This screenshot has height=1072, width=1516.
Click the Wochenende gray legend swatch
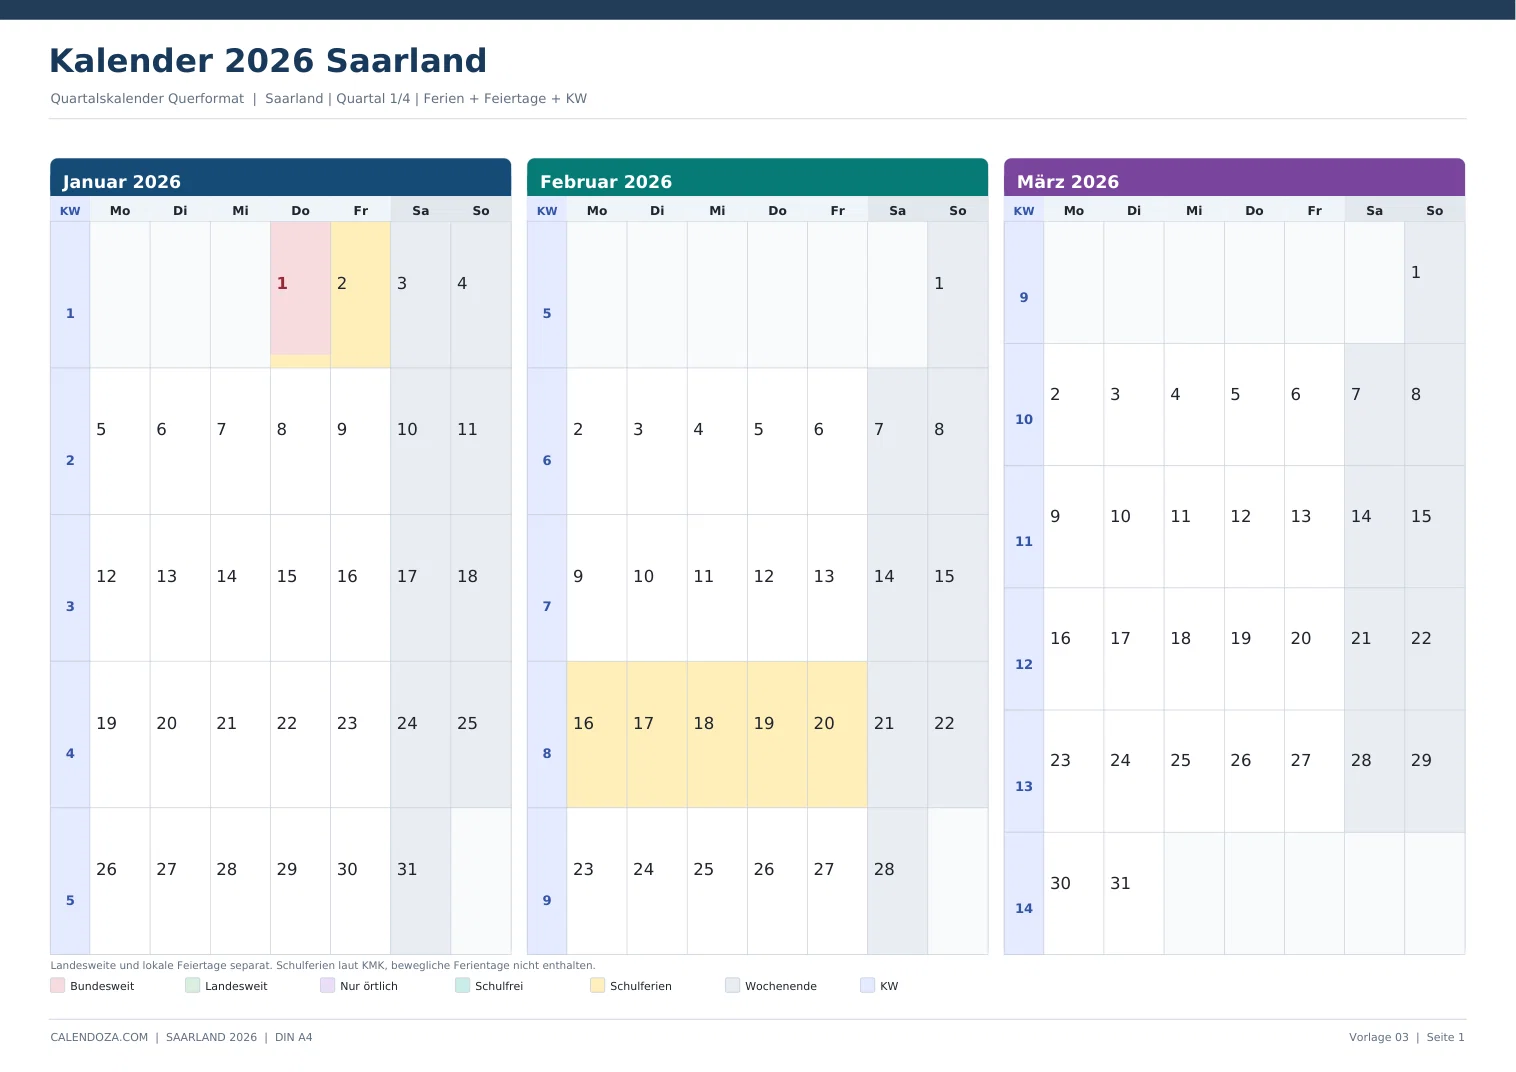[x=733, y=985]
